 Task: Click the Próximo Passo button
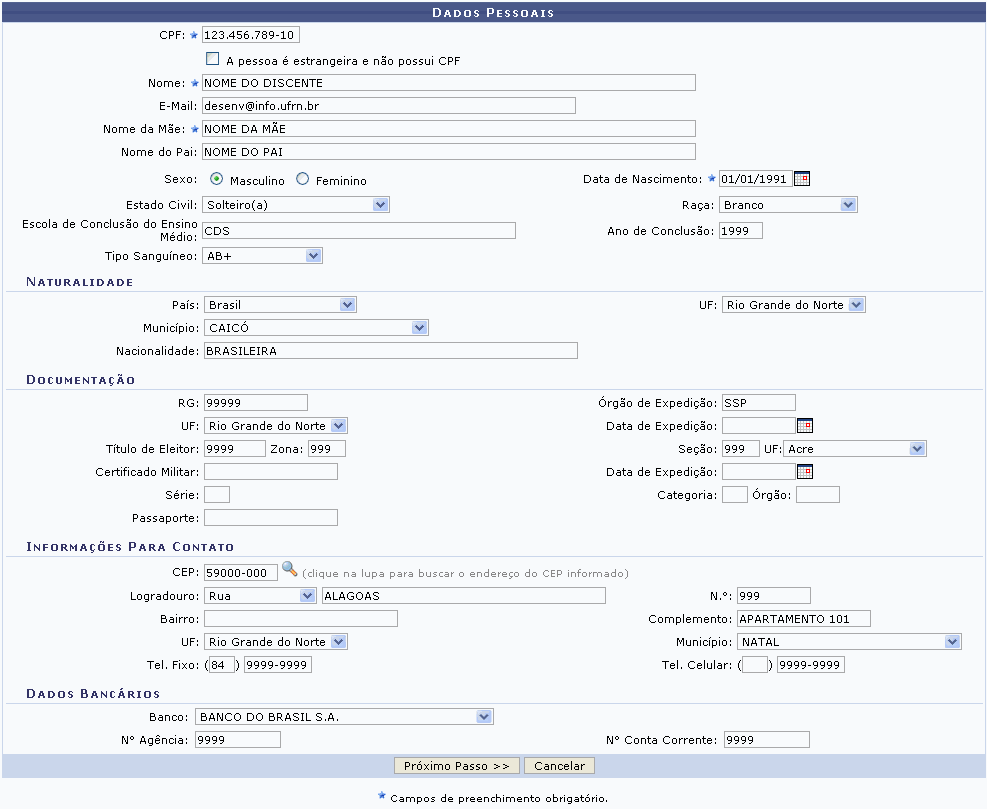coord(457,766)
